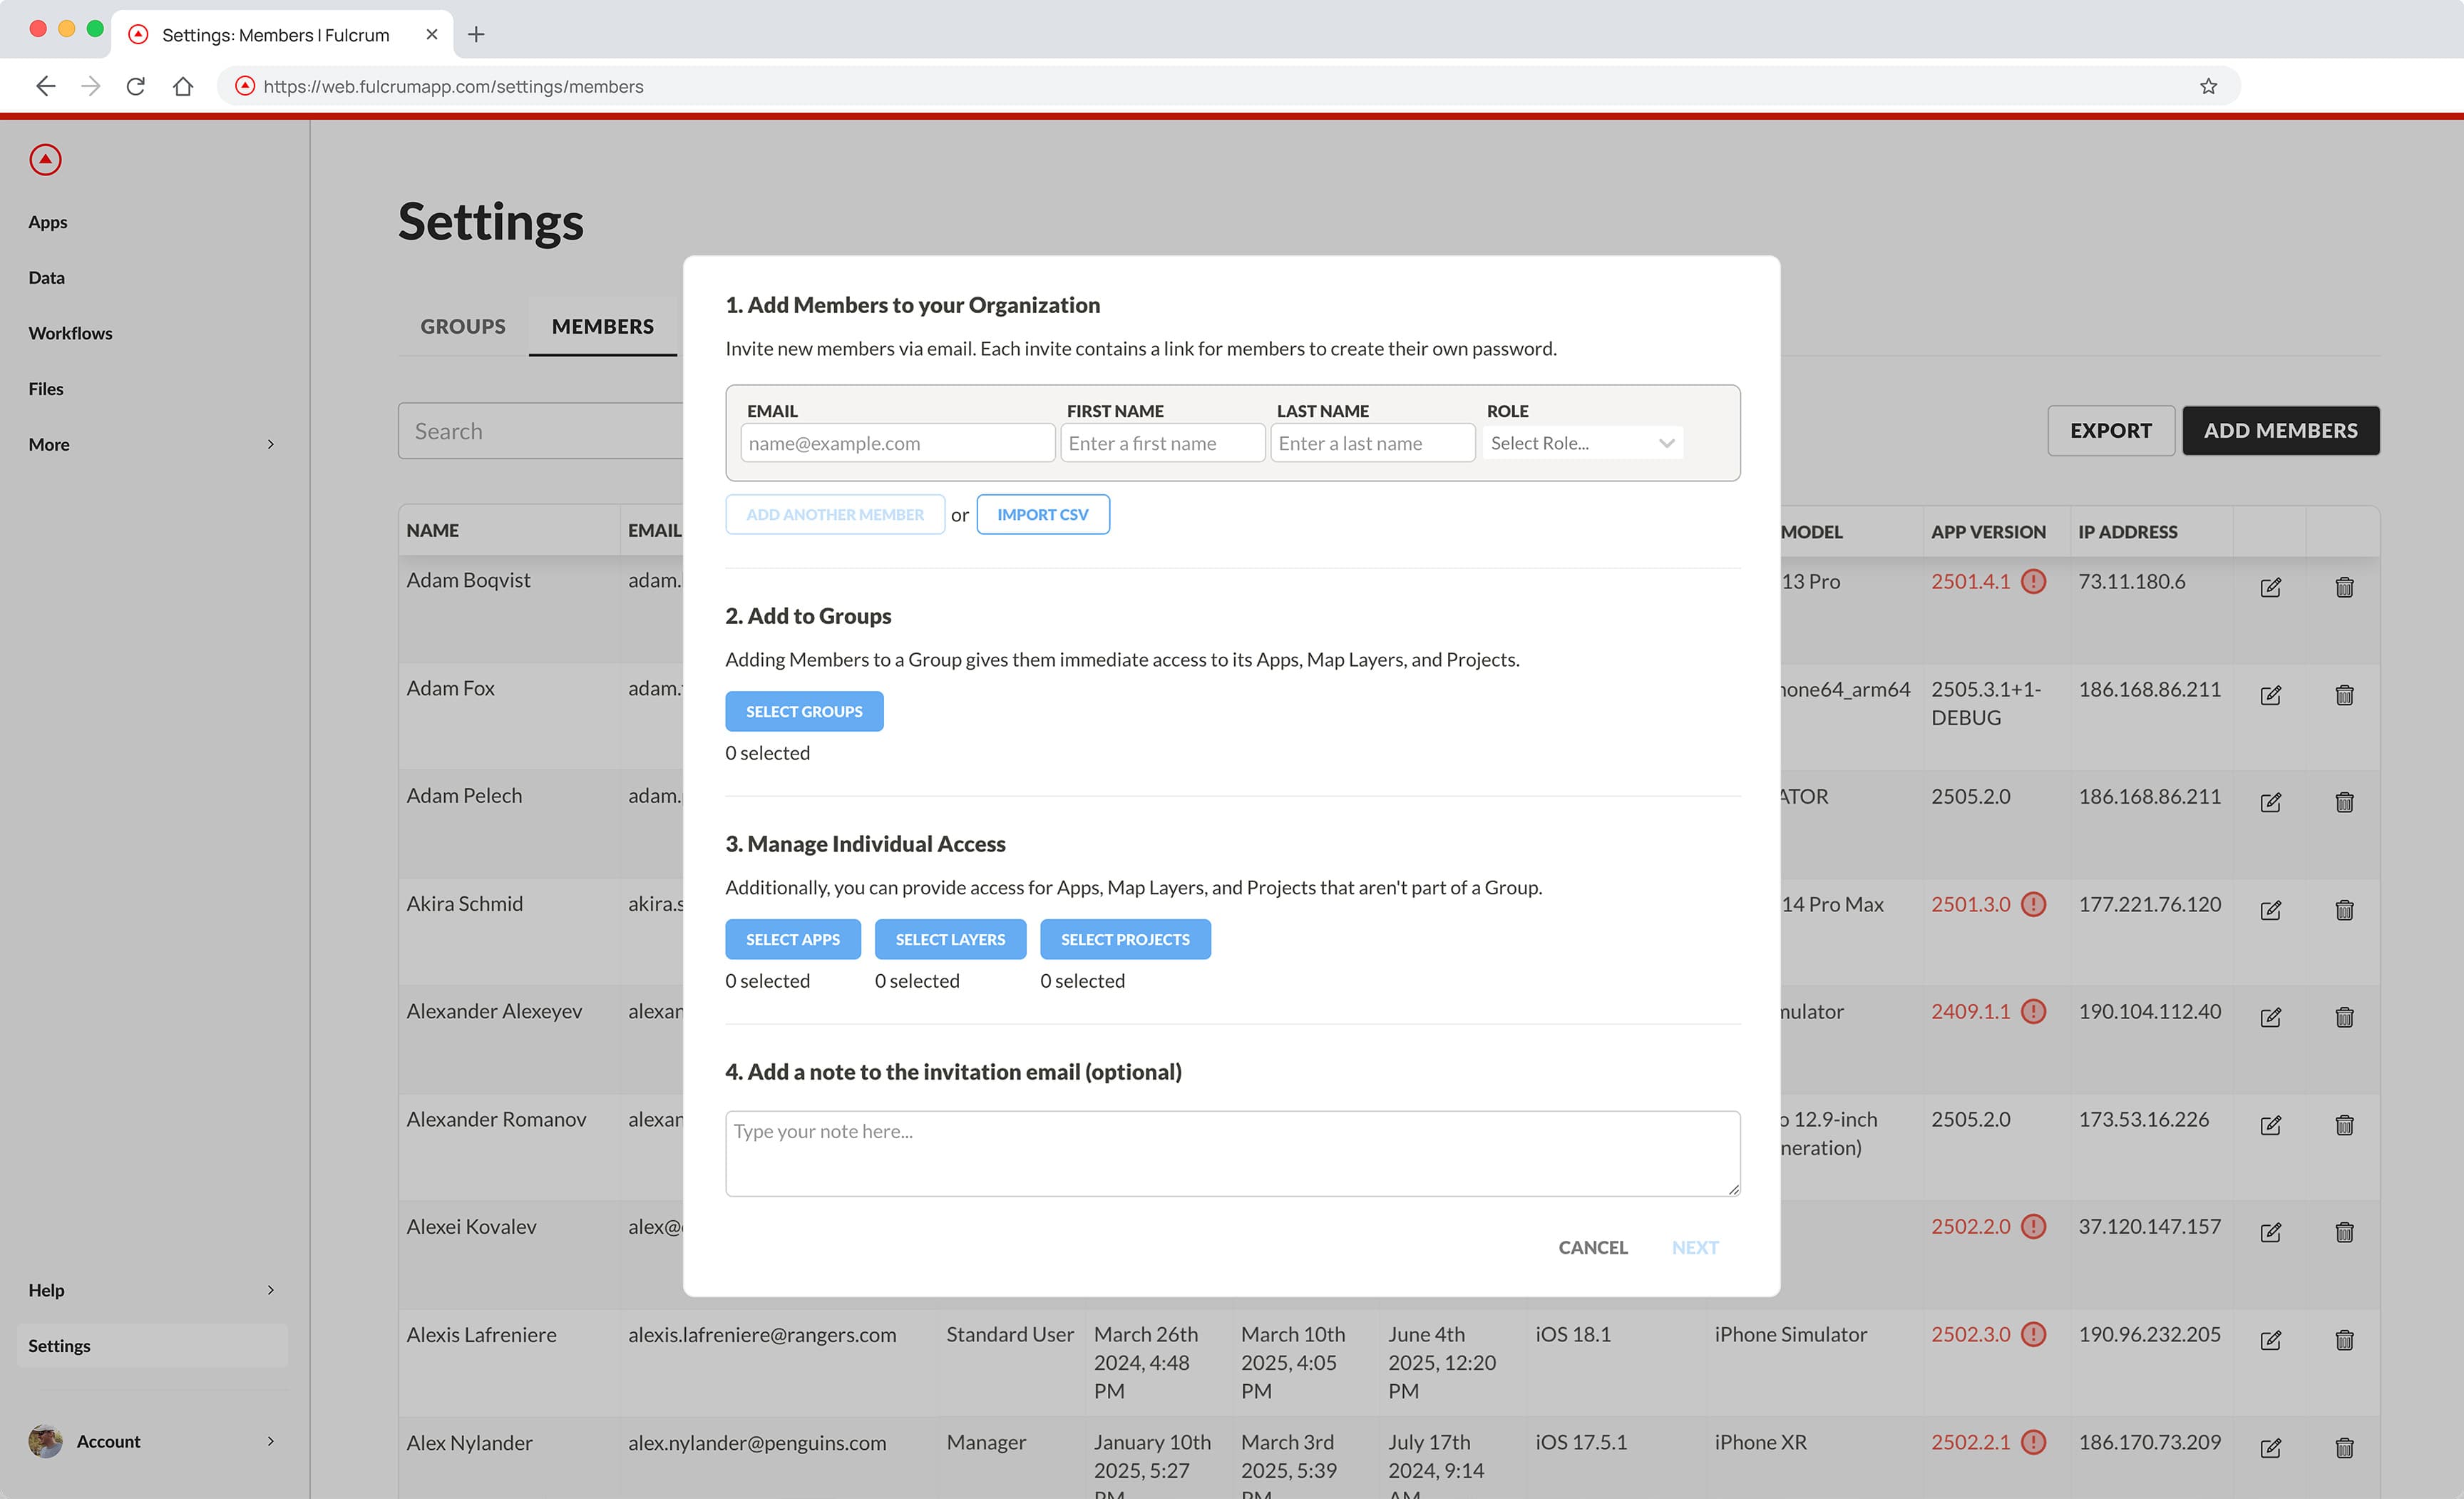Bookmark this page with the star icon

point(2208,86)
